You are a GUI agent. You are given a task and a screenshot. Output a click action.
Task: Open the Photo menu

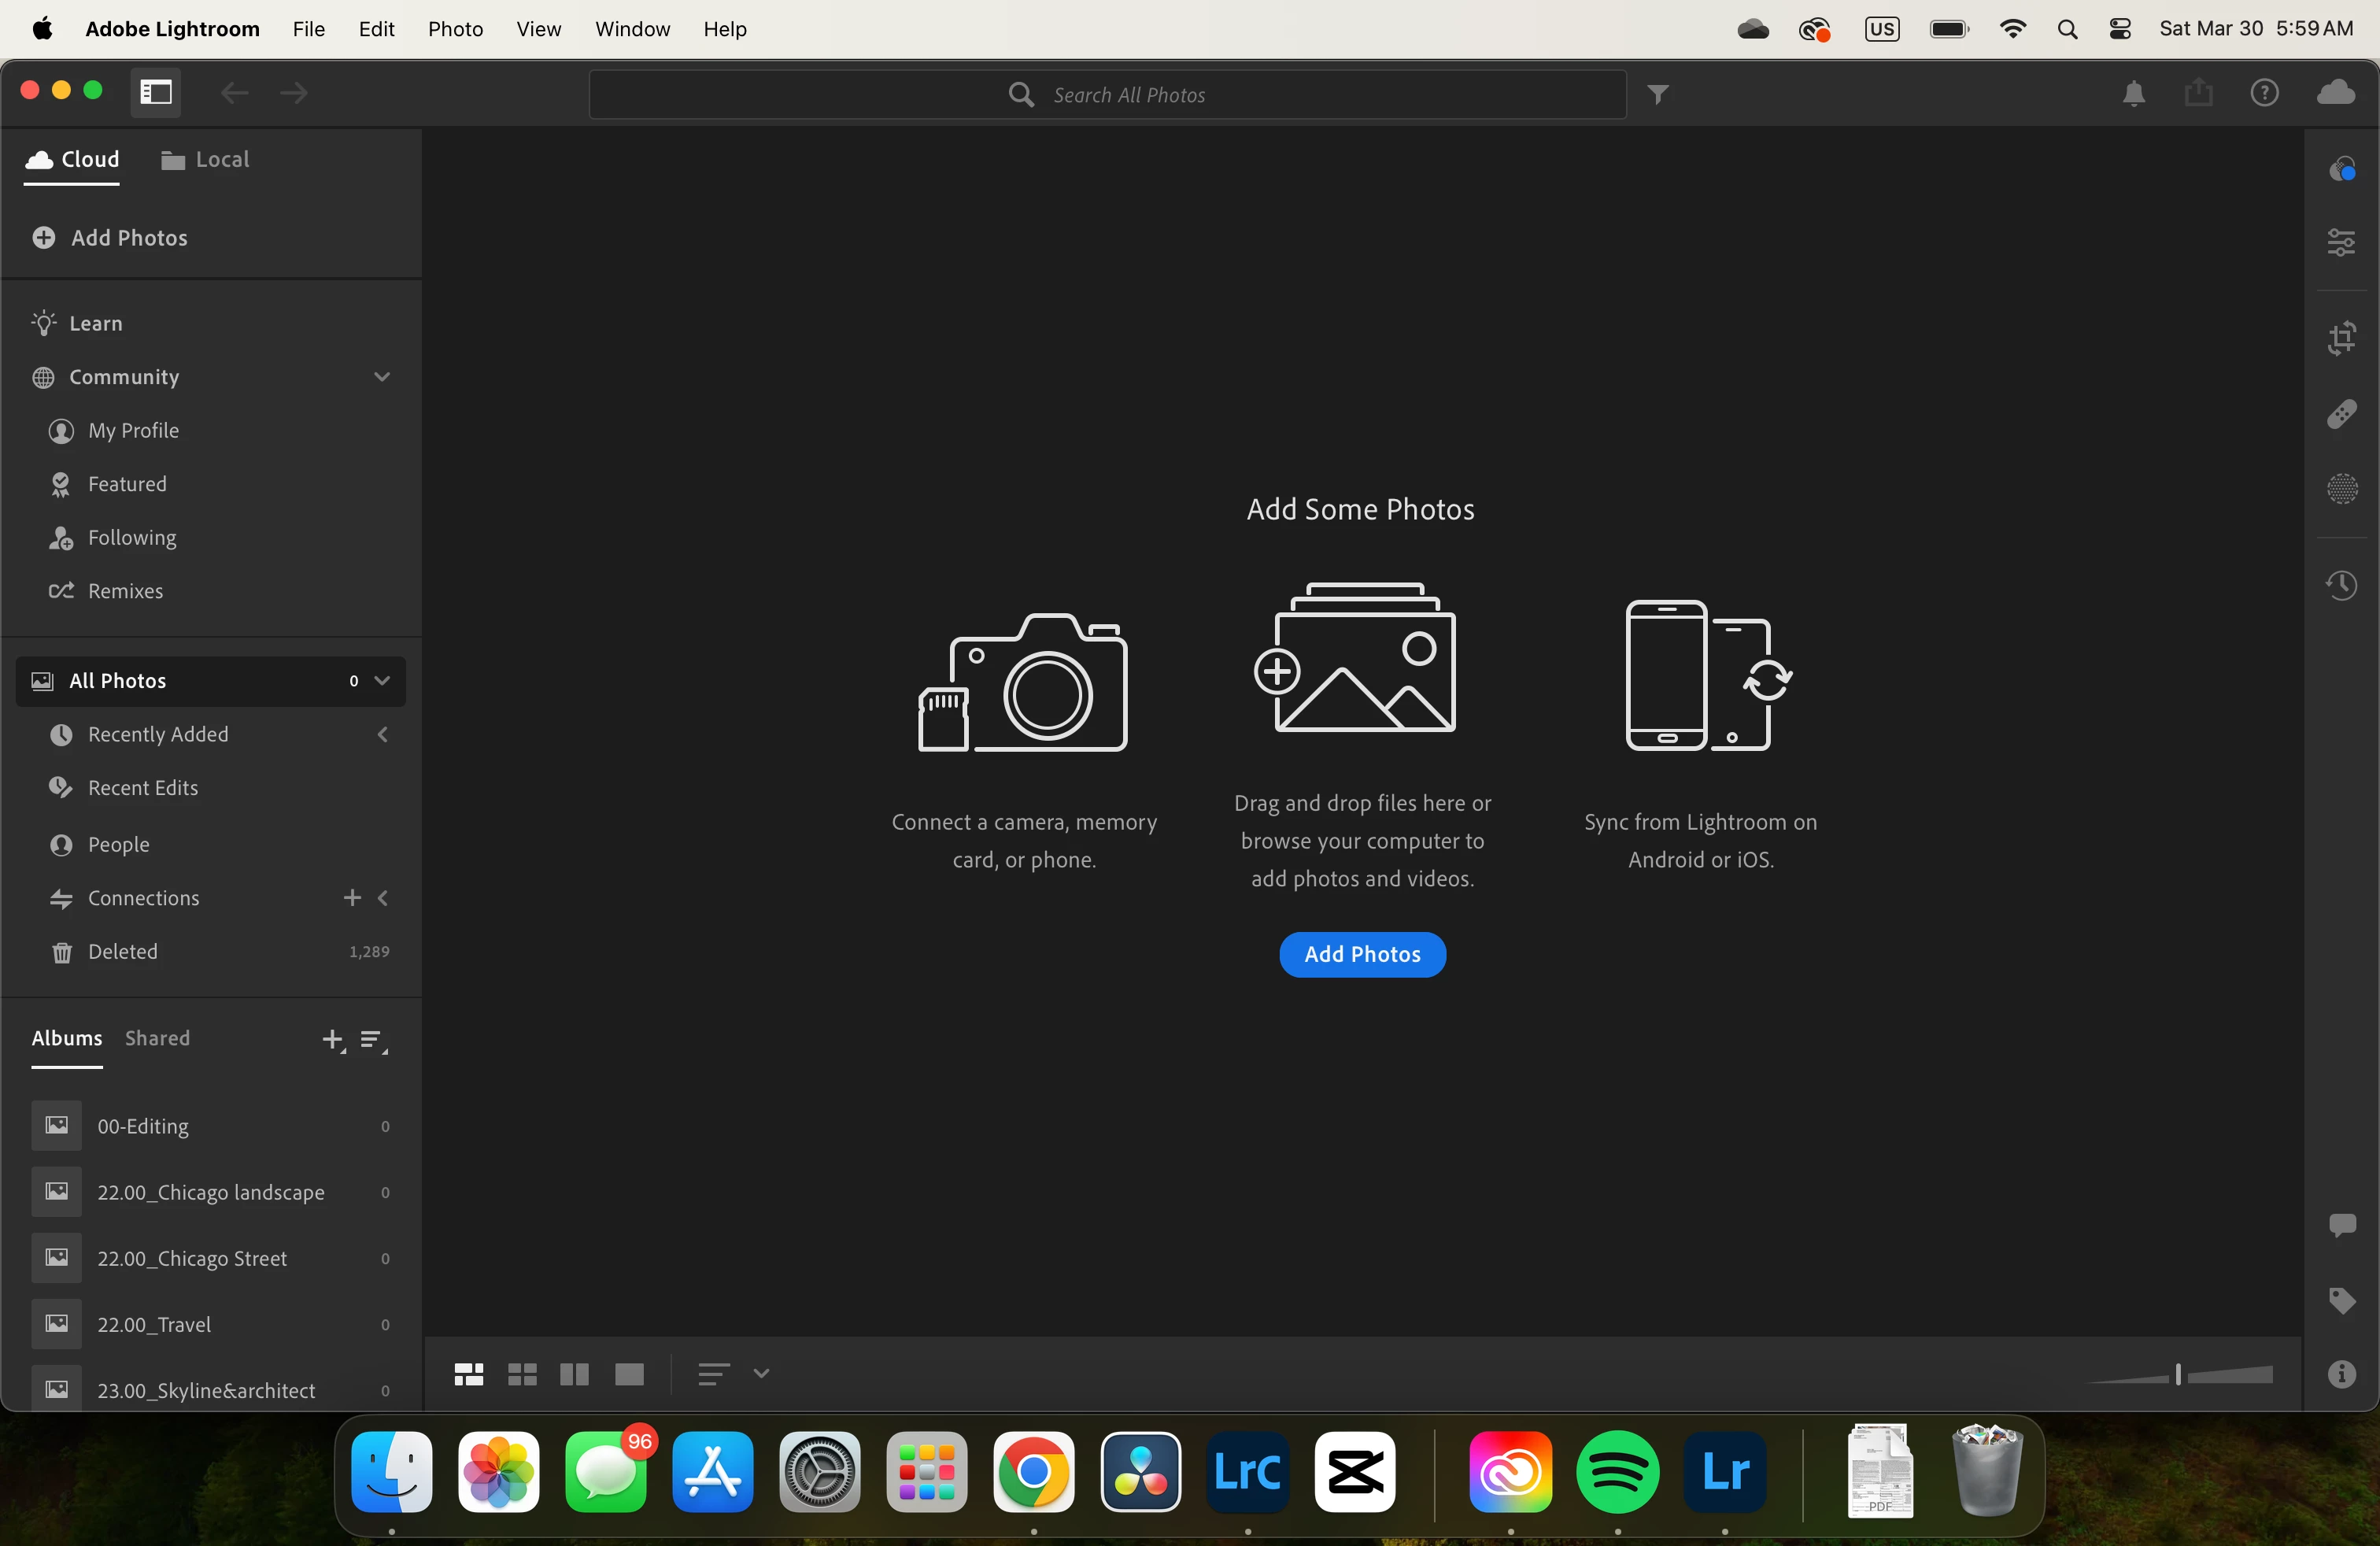click(x=455, y=29)
